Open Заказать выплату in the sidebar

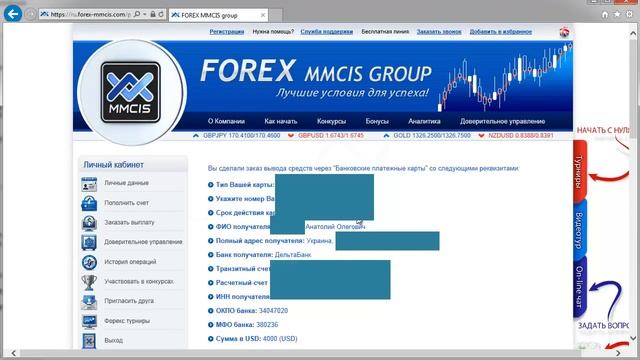click(x=129, y=222)
